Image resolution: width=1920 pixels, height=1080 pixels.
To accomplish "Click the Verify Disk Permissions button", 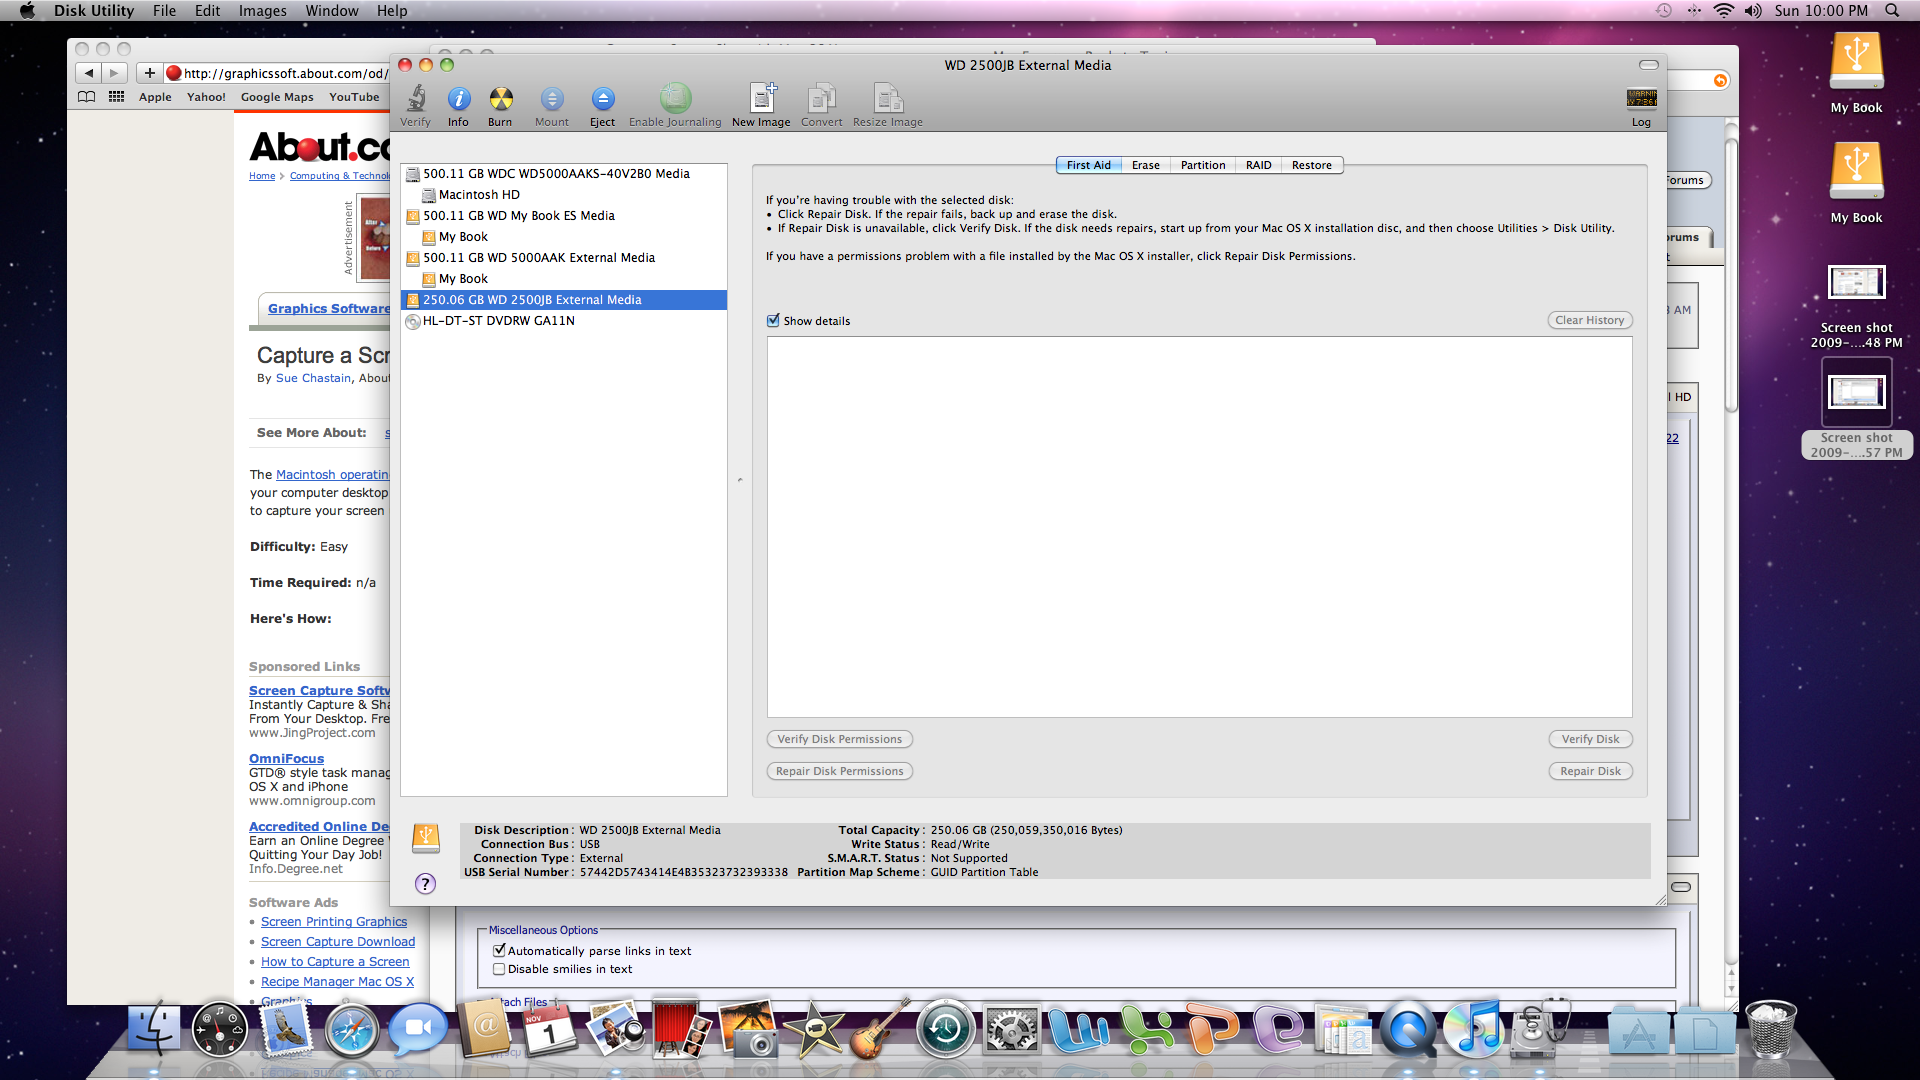I will (x=840, y=740).
